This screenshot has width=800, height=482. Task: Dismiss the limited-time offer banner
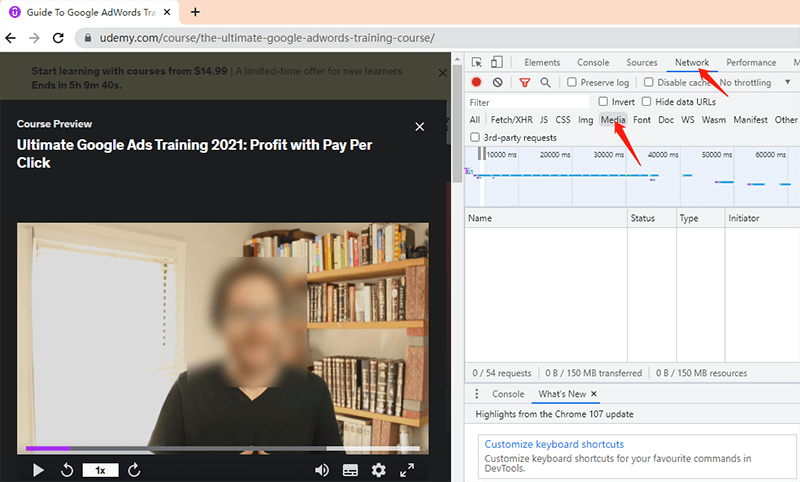442,73
